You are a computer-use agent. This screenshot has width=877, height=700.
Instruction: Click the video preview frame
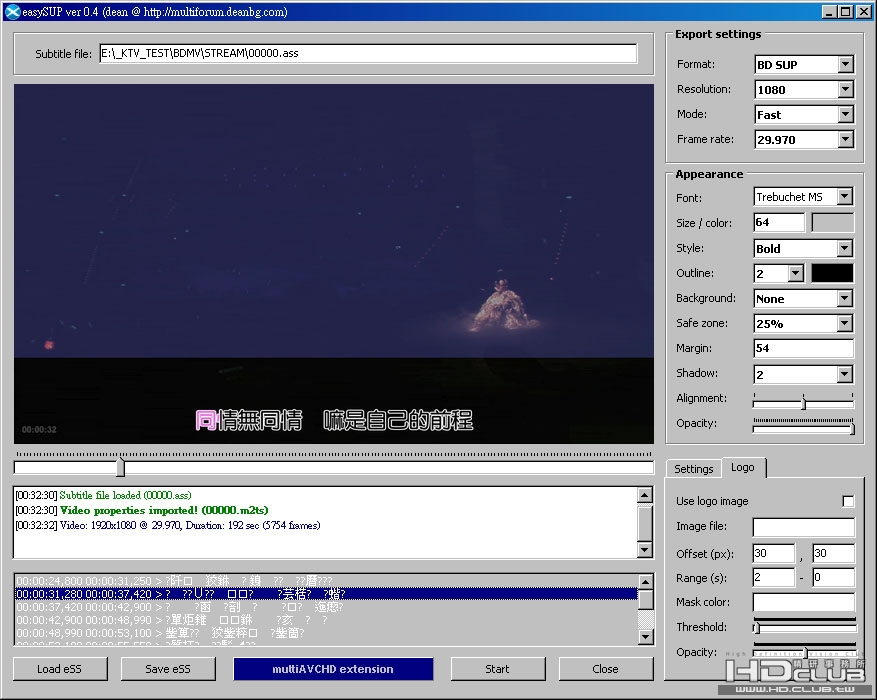click(x=334, y=264)
